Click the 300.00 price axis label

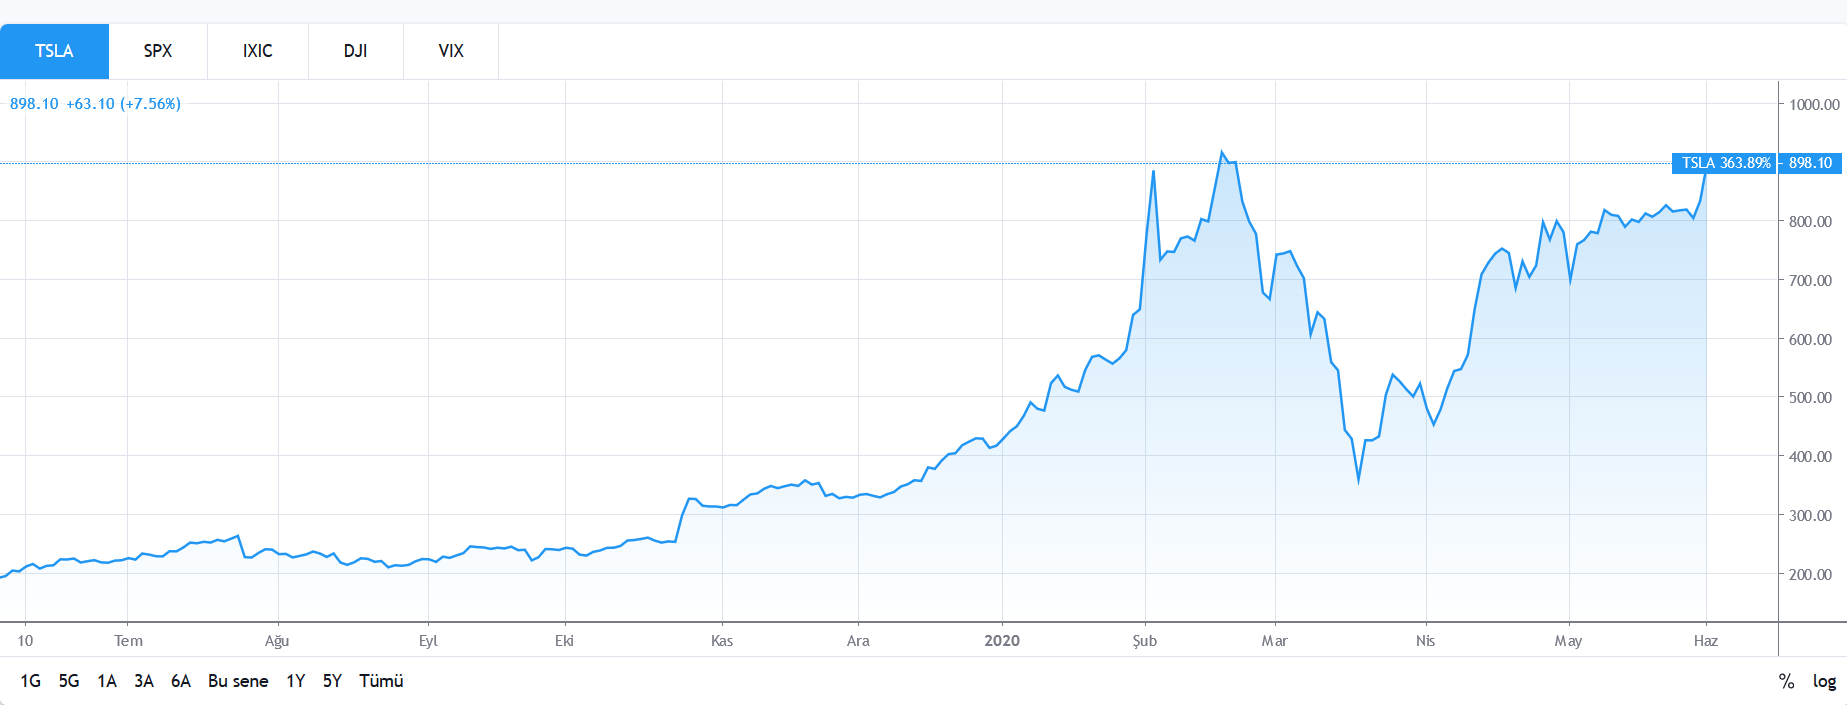(1810, 516)
